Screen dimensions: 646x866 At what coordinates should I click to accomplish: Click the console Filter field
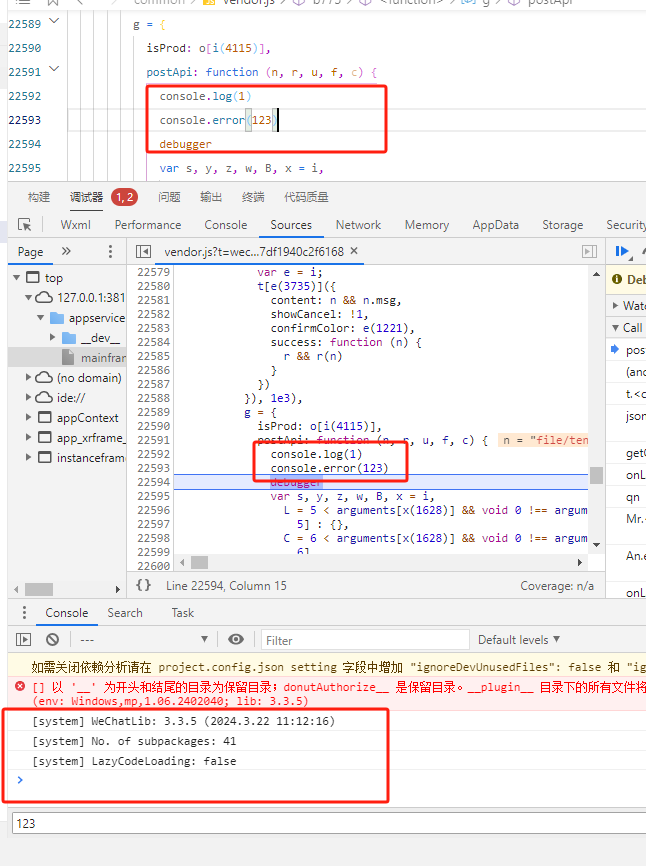[365, 640]
